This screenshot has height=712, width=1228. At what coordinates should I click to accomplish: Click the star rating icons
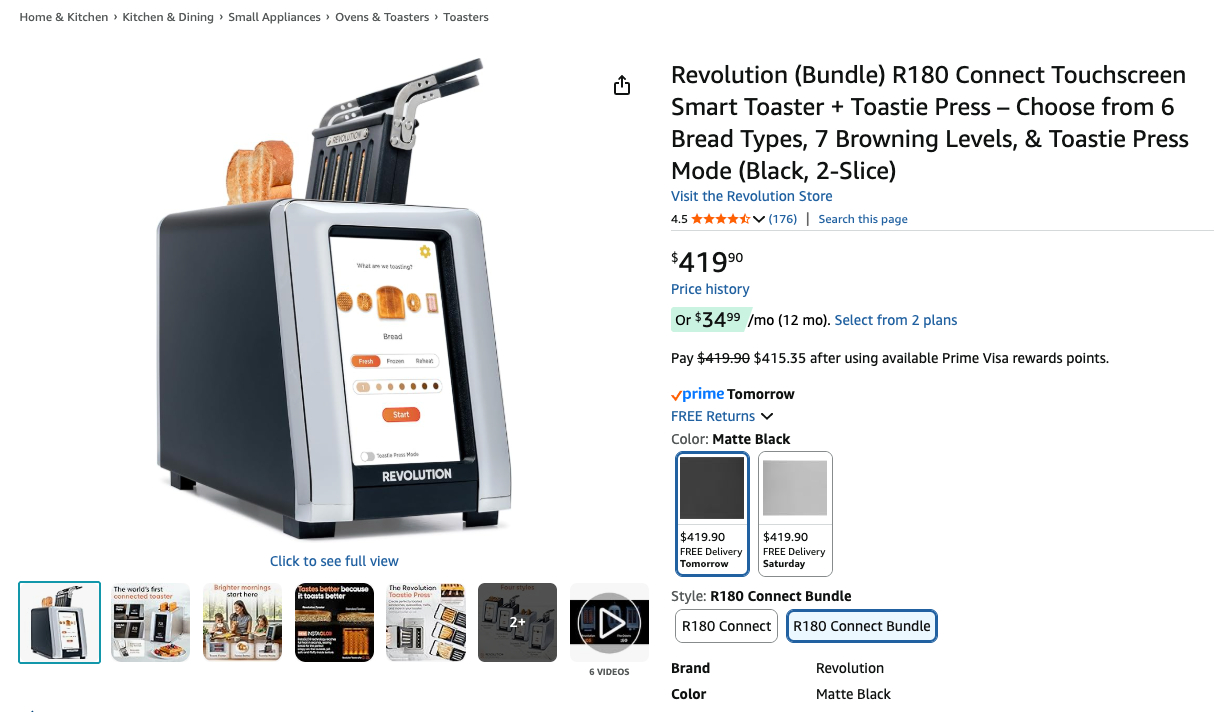[719, 219]
